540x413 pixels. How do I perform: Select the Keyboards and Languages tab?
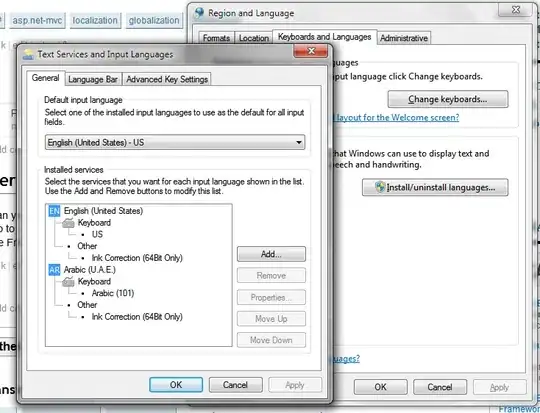[324, 37]
